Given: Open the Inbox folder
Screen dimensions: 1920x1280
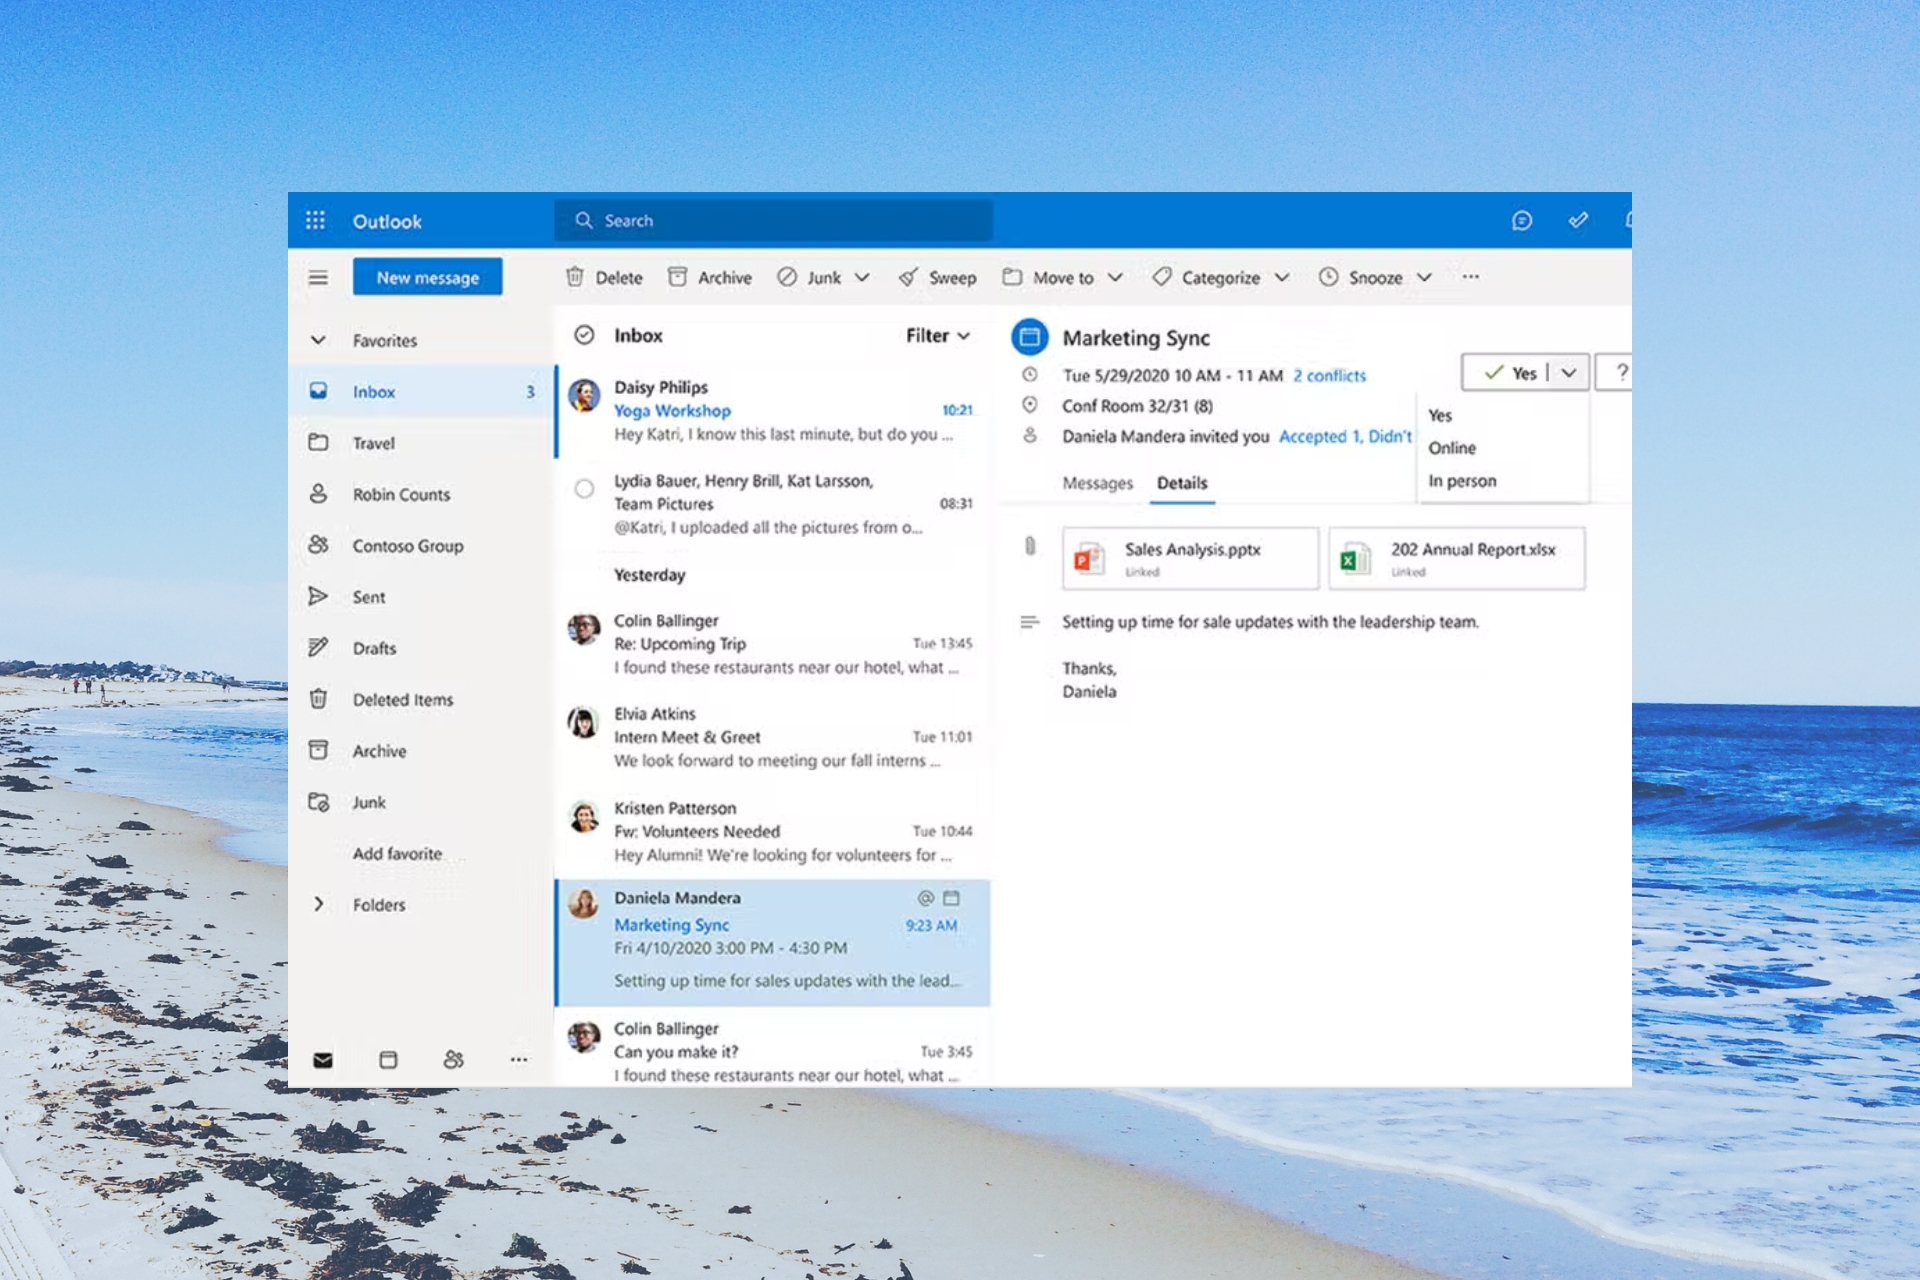Looking at the screenshot, I should pyautogui.click(x=422, y=391).
